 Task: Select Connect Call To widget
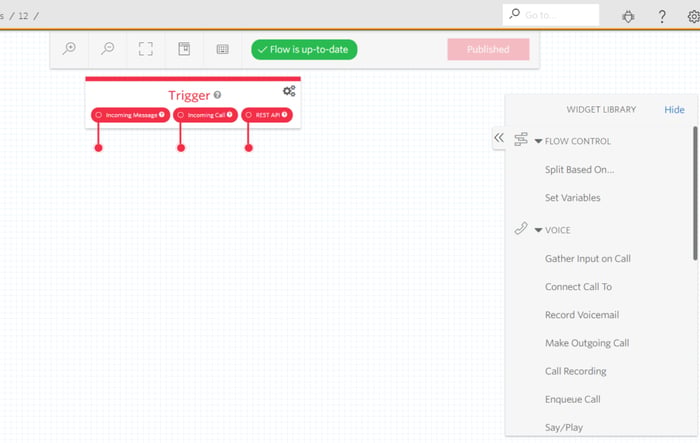(x=578, y=286)
